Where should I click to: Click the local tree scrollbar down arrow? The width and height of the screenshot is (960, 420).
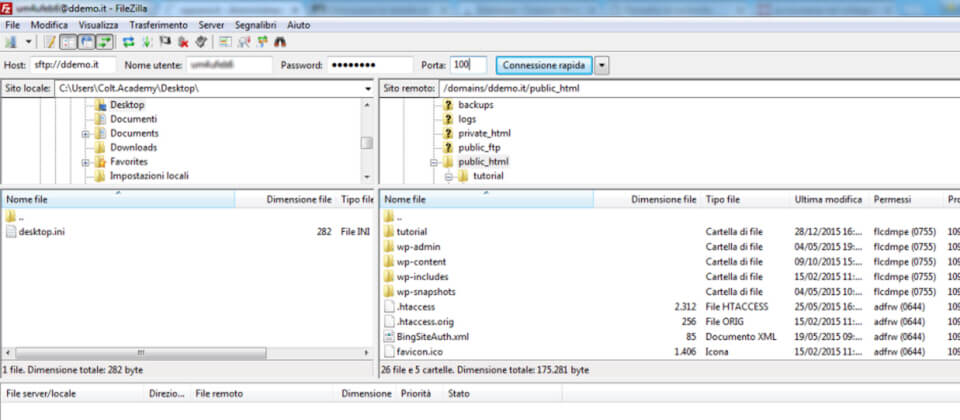(x=367, y=177)
